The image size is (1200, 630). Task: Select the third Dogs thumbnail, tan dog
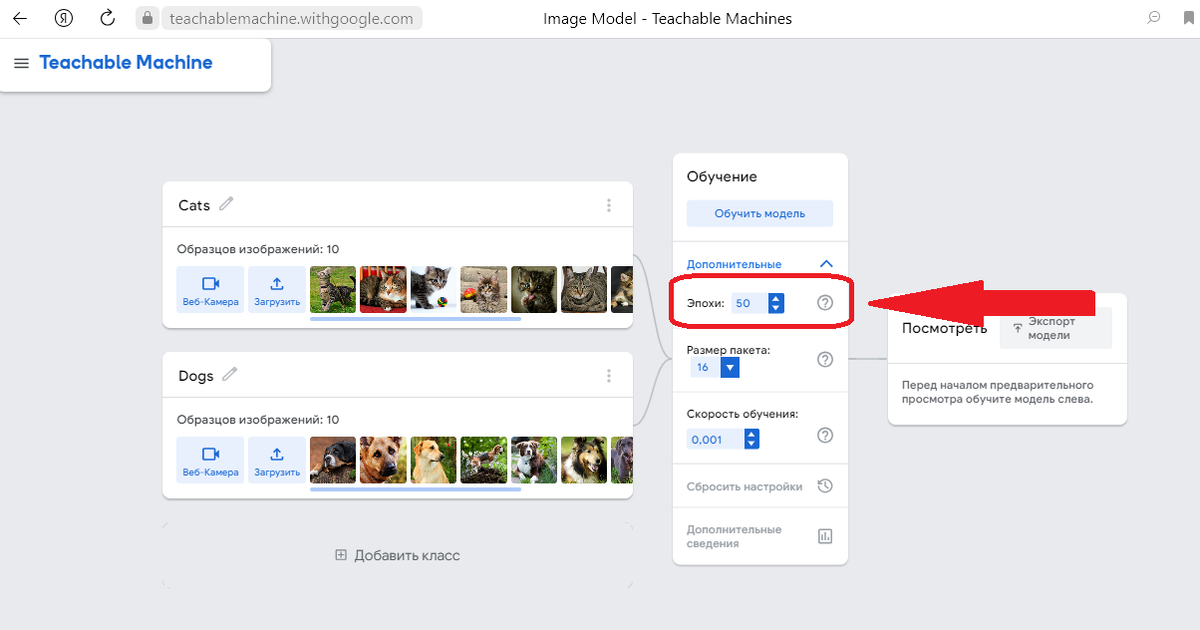tap(433, 461)
